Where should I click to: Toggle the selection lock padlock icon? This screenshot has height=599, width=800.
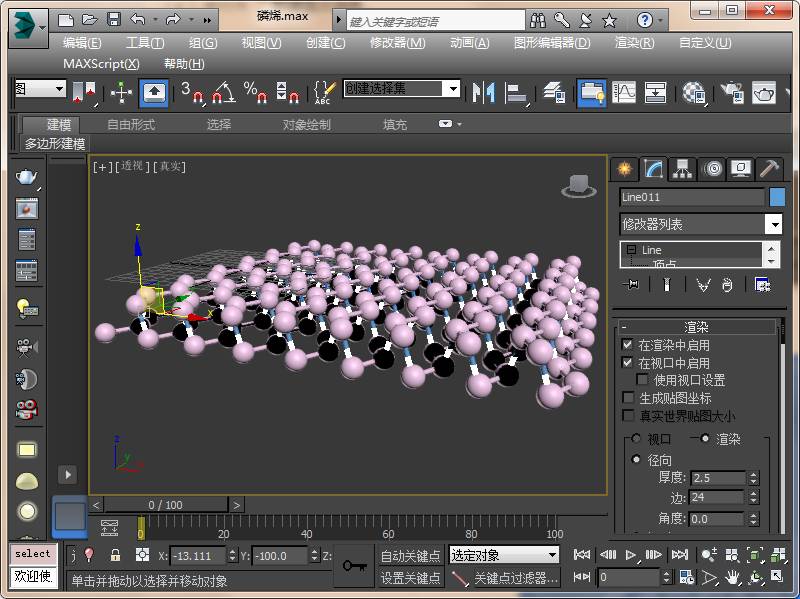115,555
